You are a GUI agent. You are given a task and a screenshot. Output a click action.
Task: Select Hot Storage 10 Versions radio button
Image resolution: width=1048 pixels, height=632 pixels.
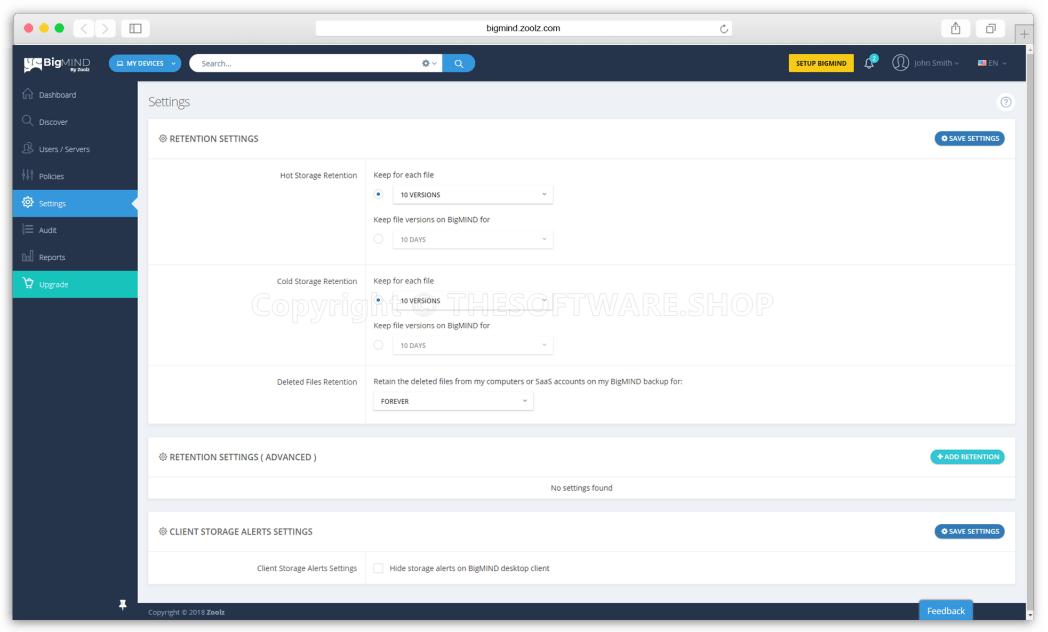pos(378,194)
